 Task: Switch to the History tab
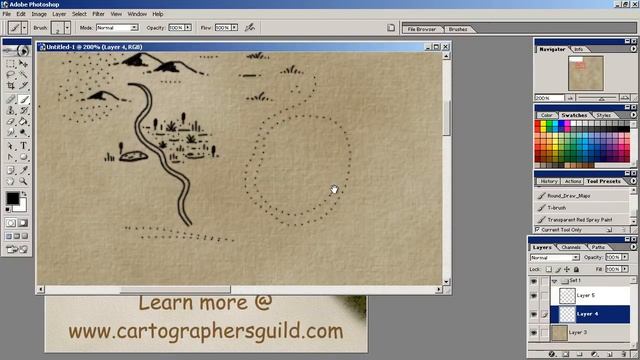[x=549, y=181]
